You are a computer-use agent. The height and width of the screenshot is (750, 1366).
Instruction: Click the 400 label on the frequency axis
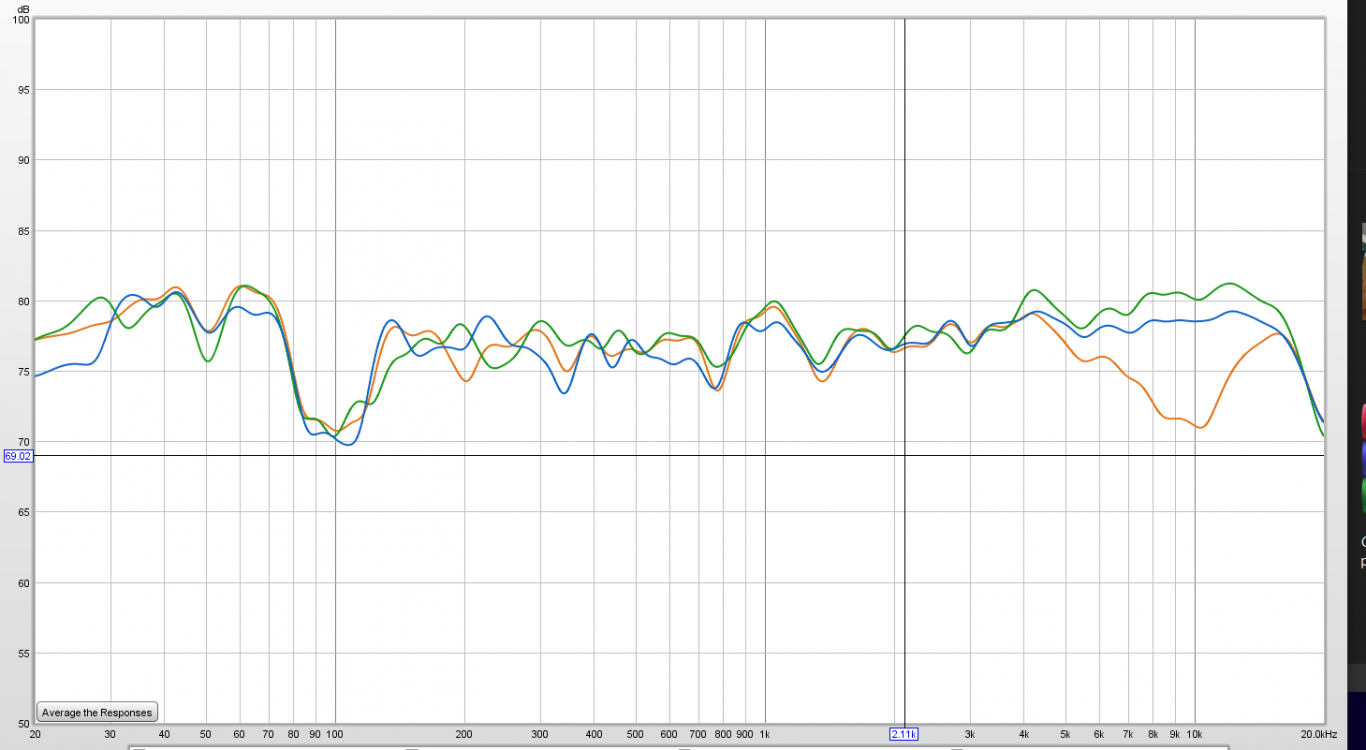tap(594, 734)
